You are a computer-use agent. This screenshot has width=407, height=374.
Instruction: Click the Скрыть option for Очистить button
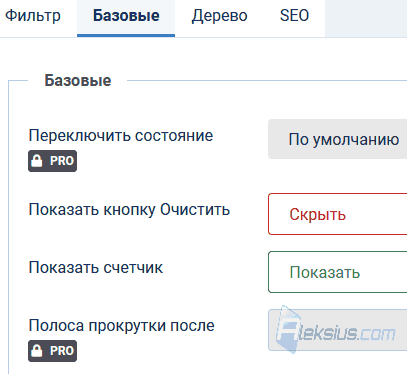pyautogui.click(x=337, y=214)
